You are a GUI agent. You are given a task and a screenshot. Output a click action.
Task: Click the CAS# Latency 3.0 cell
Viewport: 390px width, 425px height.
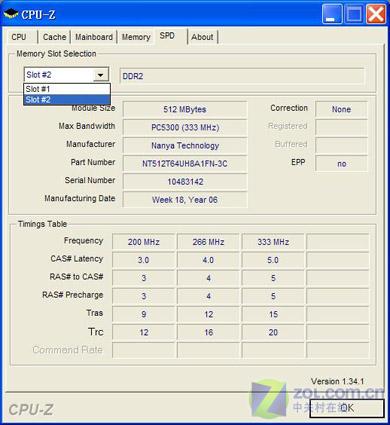[144, 260]
